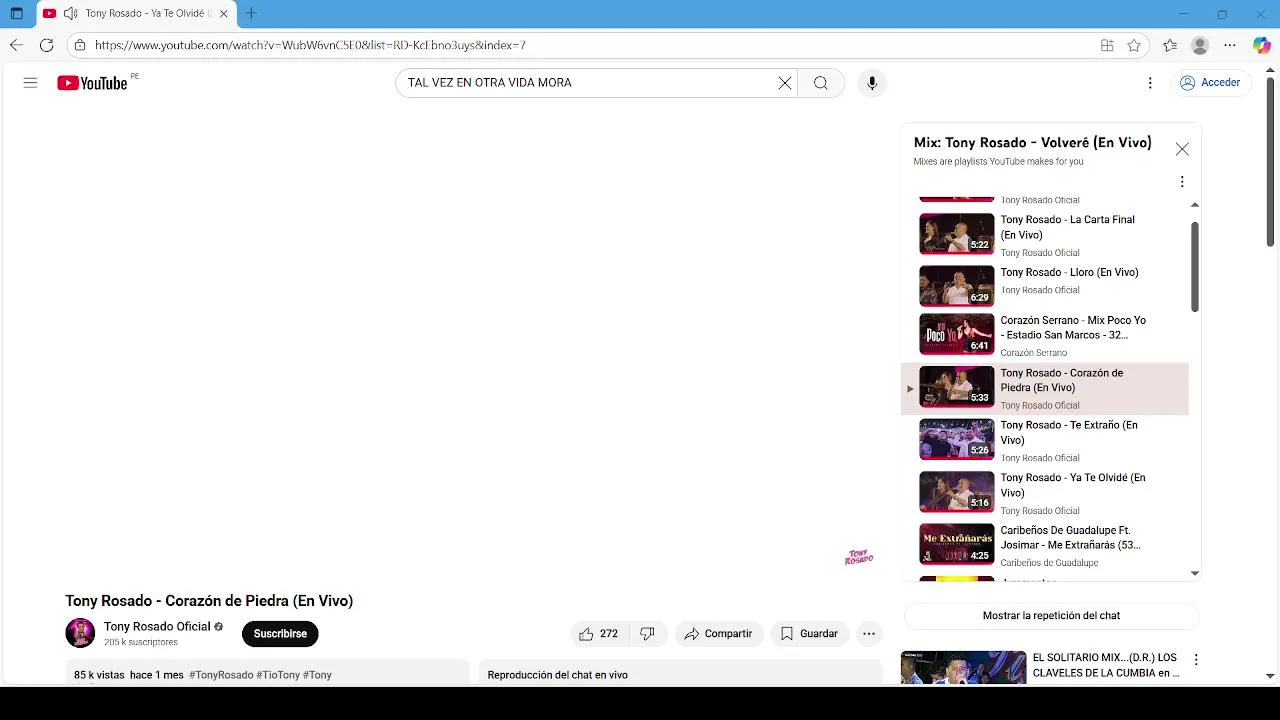Open the split screen browser icon

1107,45
